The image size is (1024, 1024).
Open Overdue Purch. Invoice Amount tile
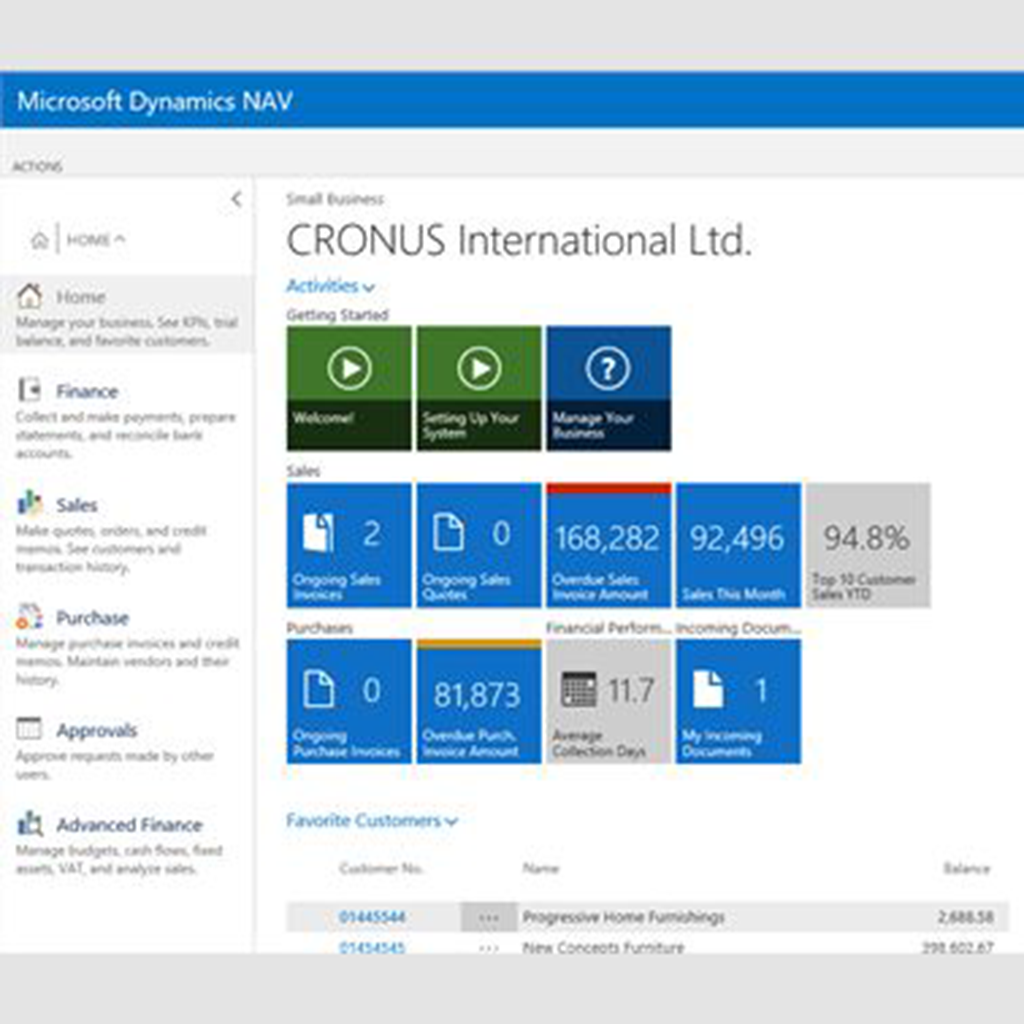(479, 701)
